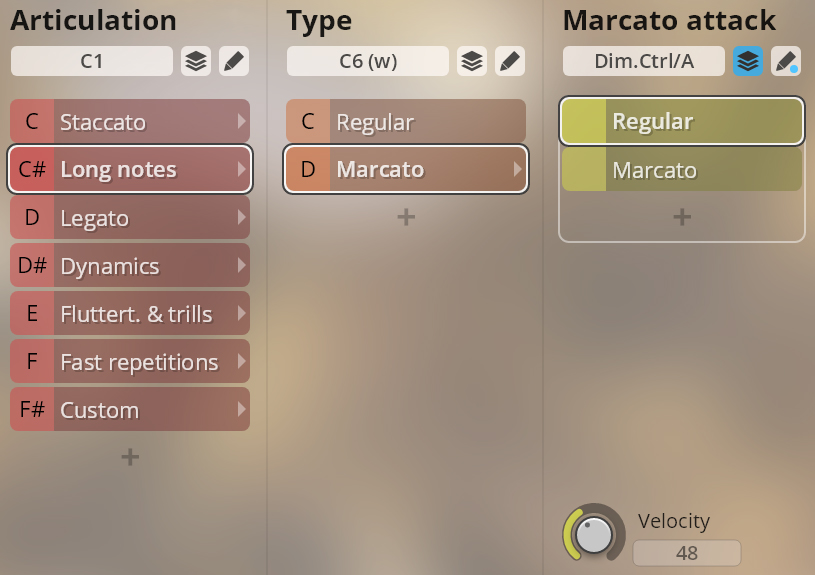Select the Regular marcato attack option
815x575 pixels.
pyautogui.click(x=682, y=122)
